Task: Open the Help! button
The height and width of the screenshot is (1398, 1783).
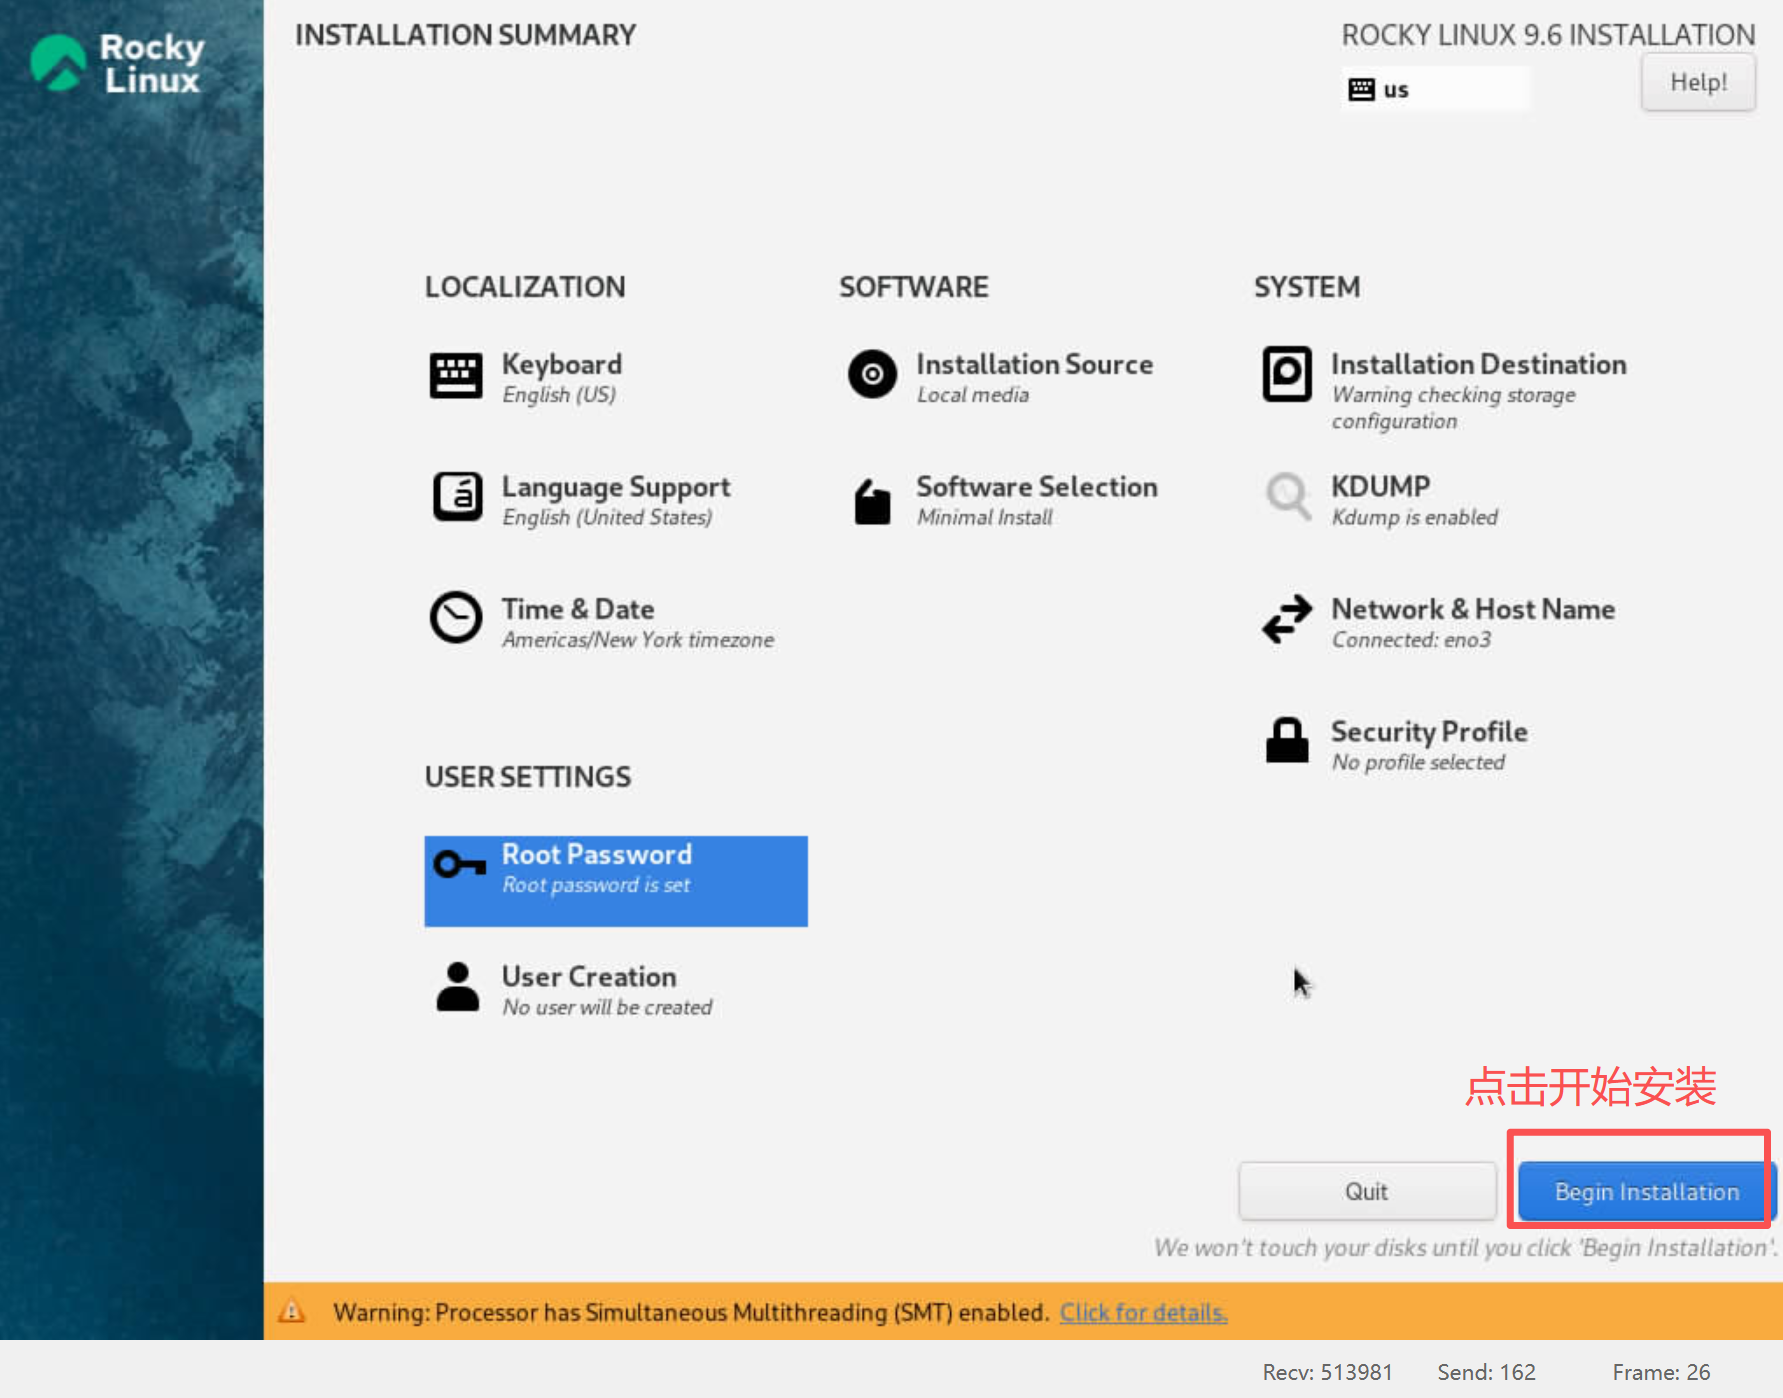Action: pos(1698,83)
